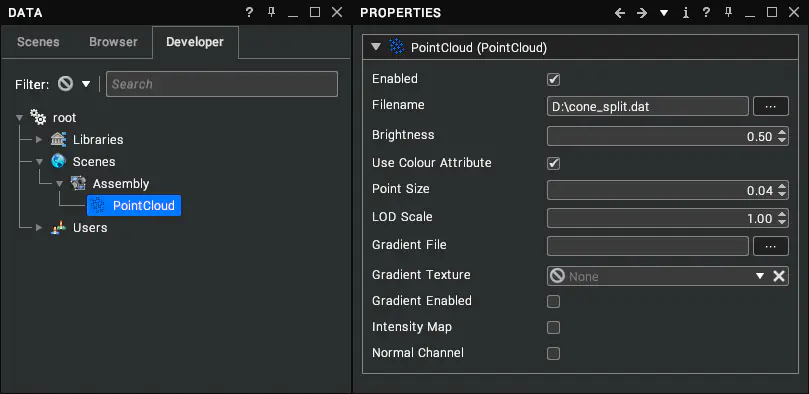Click the PointCloud icon in the tree
The height and width of the screenshot is (394, 809).
pyautogui.click(x=98, y=205)
